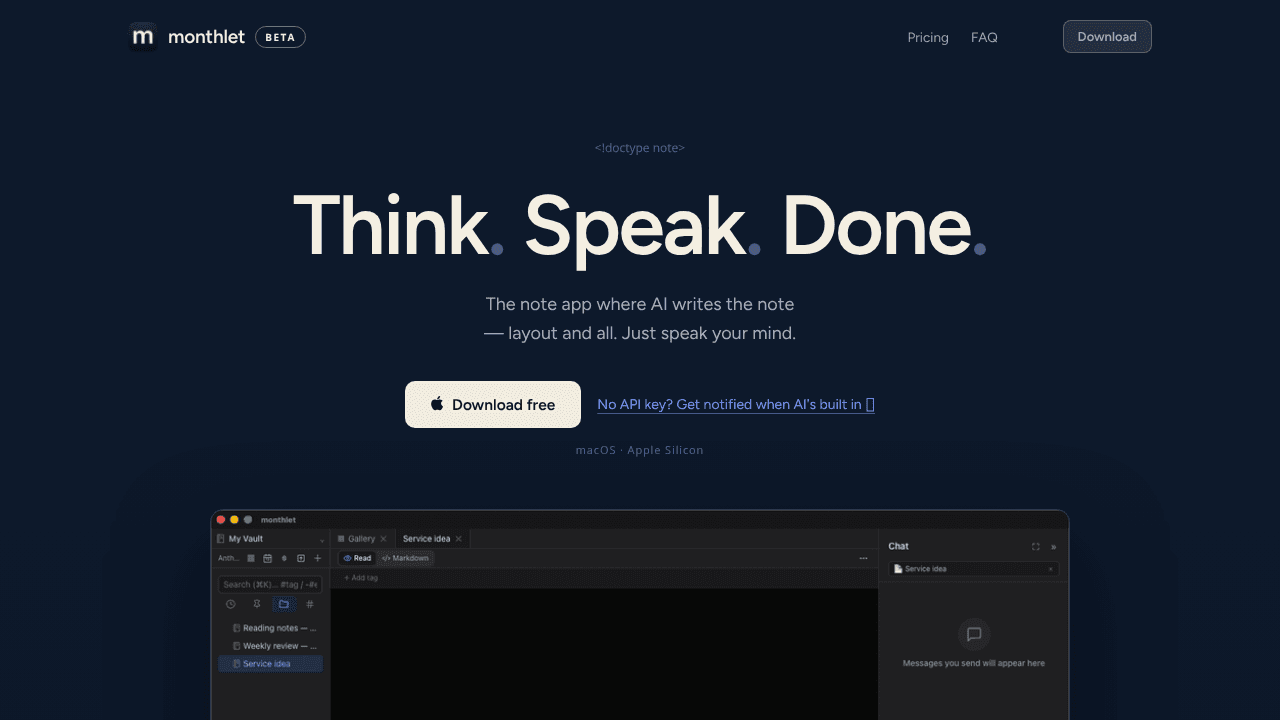This screenshot has width=1280, height=720.
Task: Close the Gallery tab
Action: pyautogui.click(x=383, y=539)
